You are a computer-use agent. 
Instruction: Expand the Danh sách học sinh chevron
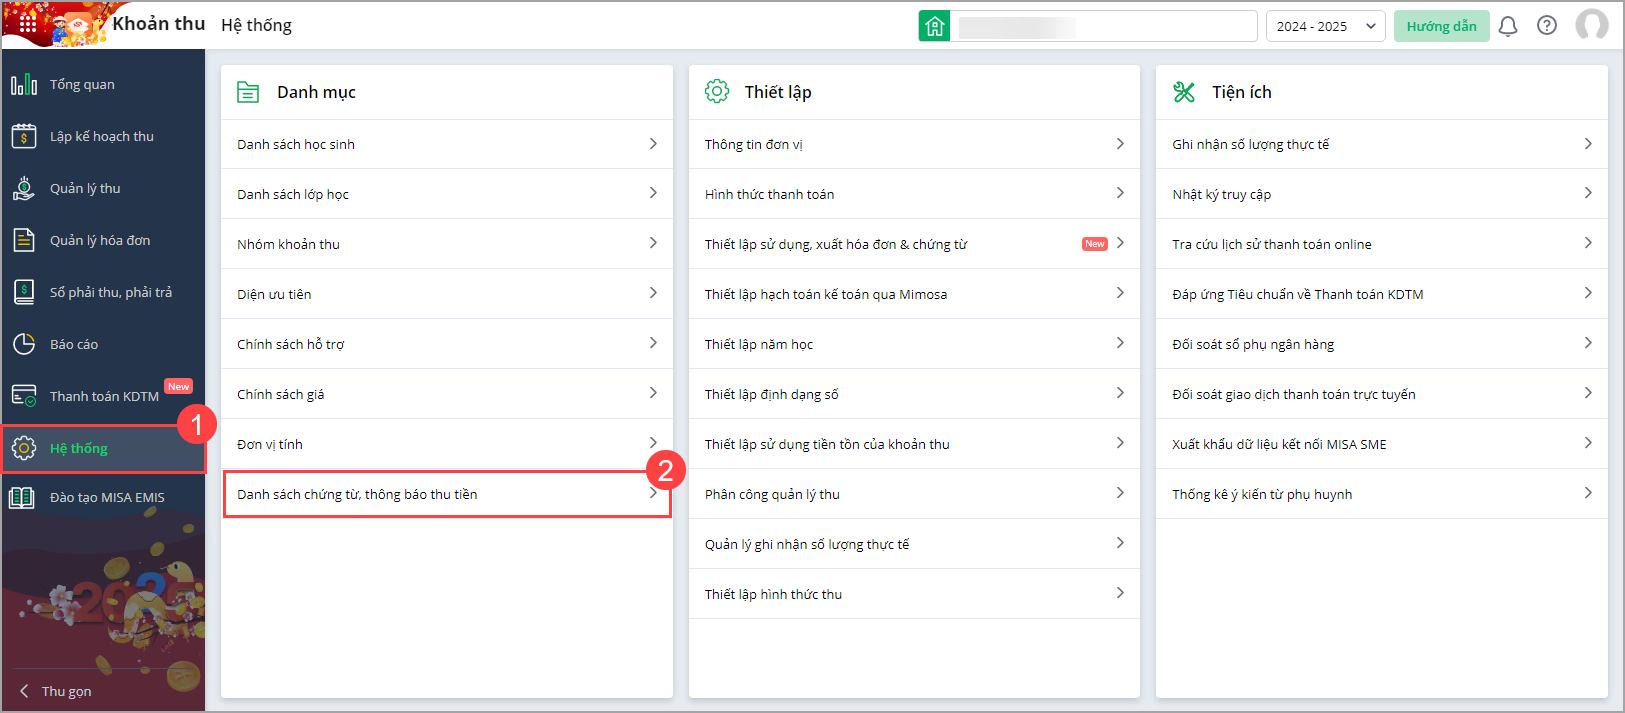pyautogui.click(x=653, y=144)
